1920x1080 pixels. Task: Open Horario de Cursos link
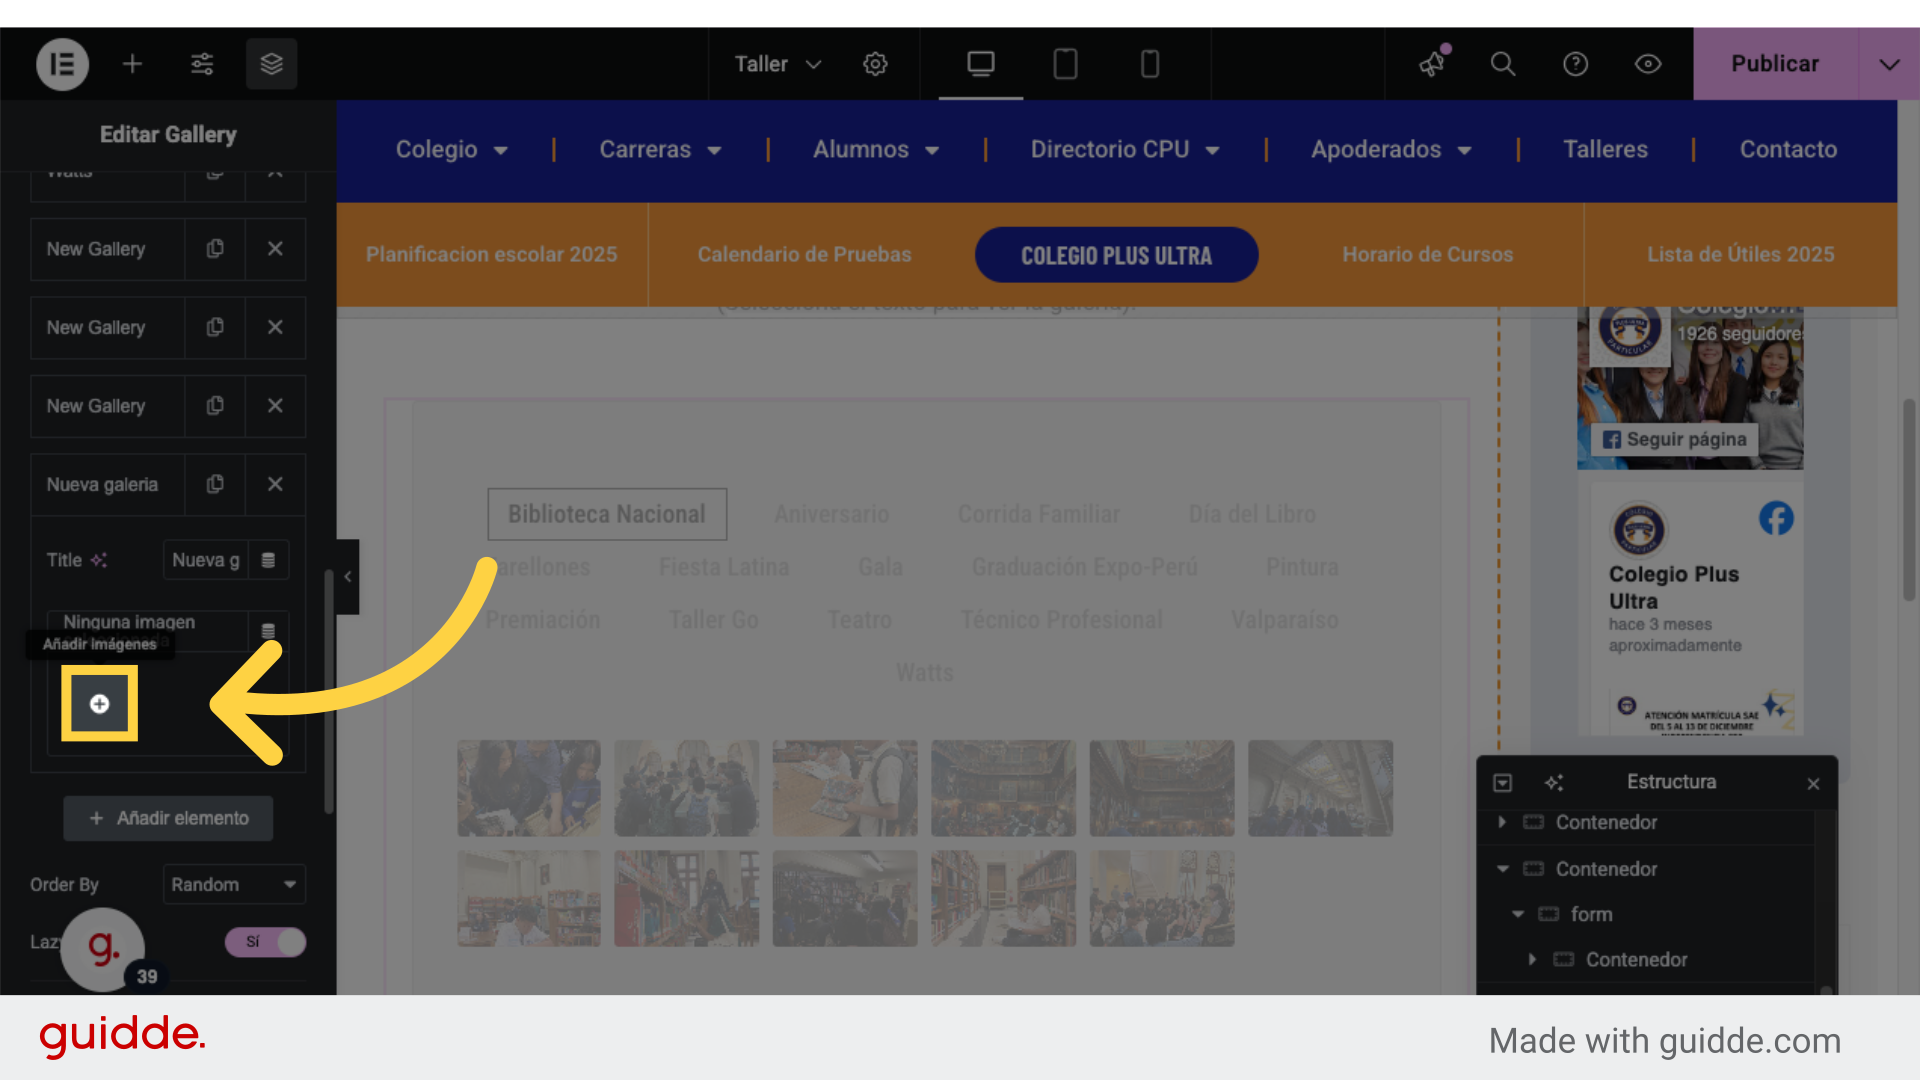(1427, 254)
